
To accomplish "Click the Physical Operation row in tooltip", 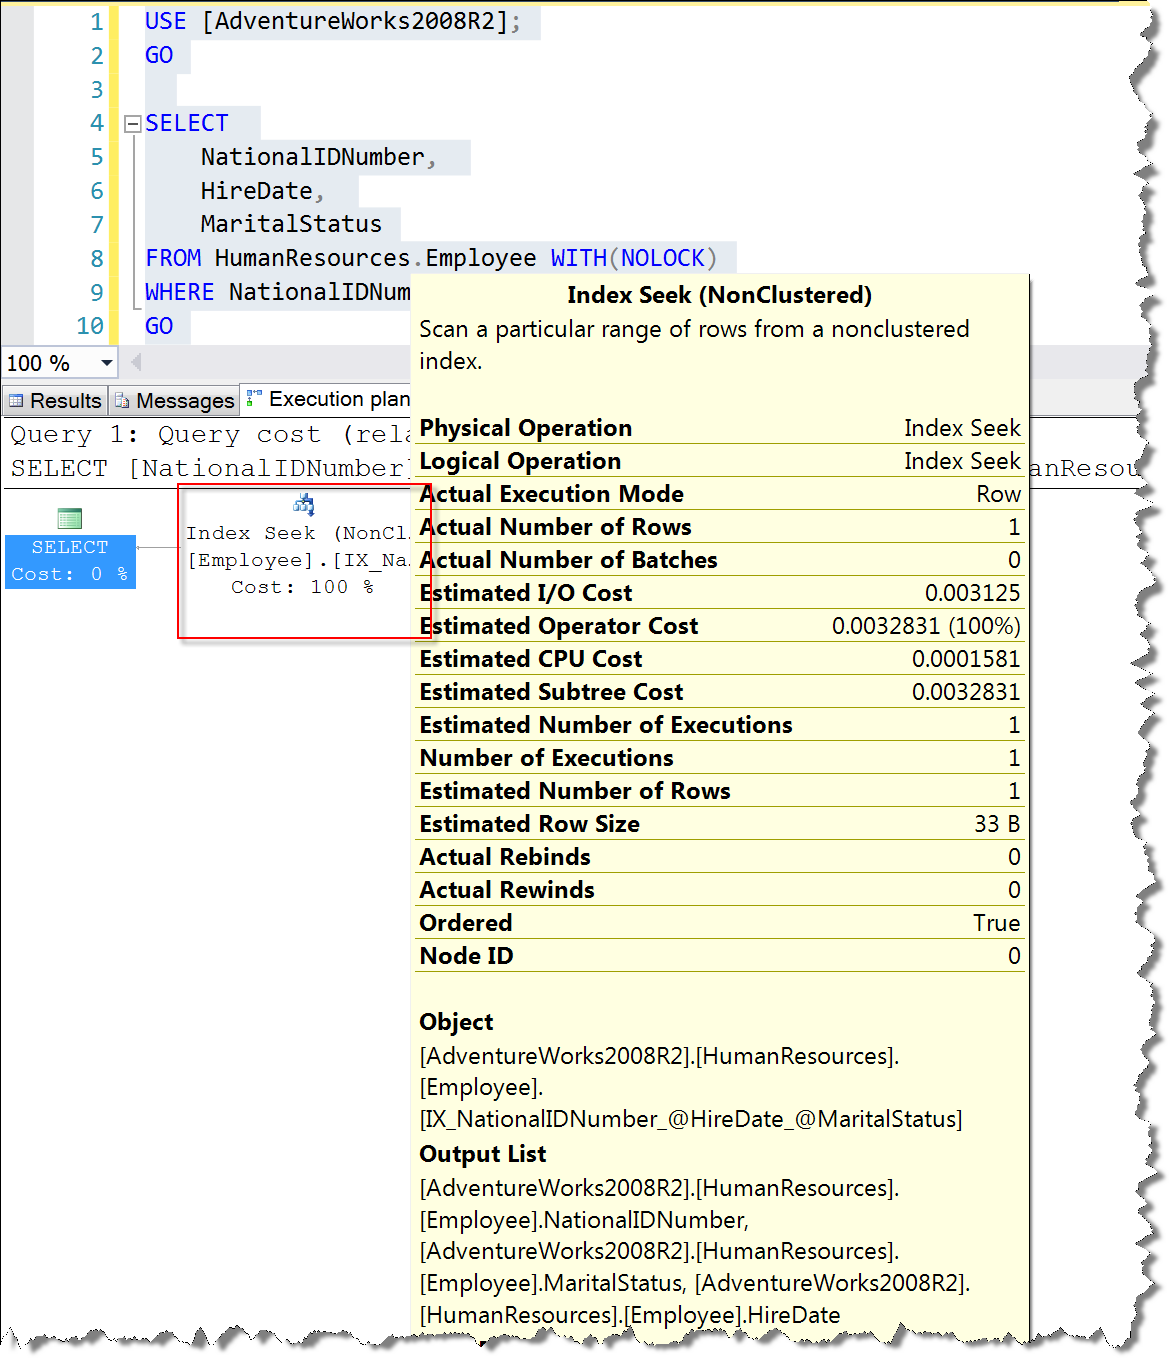I will coord(720,428).
